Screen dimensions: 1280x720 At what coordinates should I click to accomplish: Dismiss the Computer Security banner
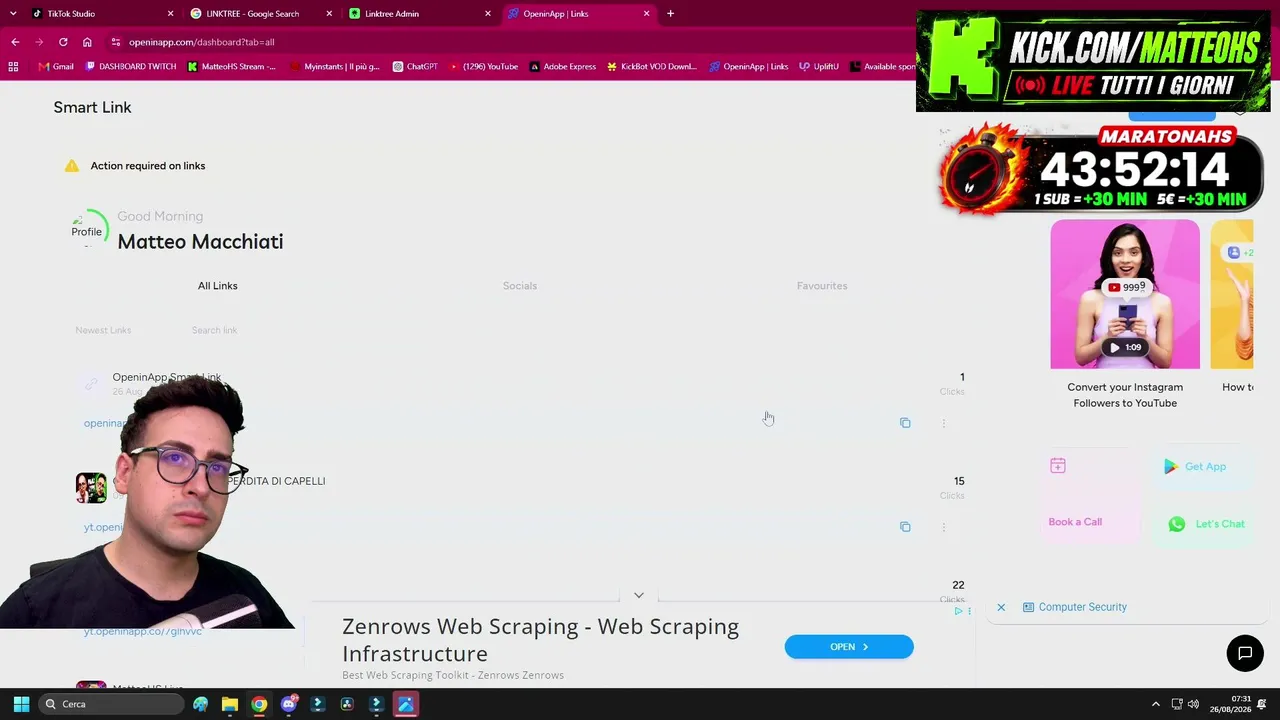pos(1001,607)
